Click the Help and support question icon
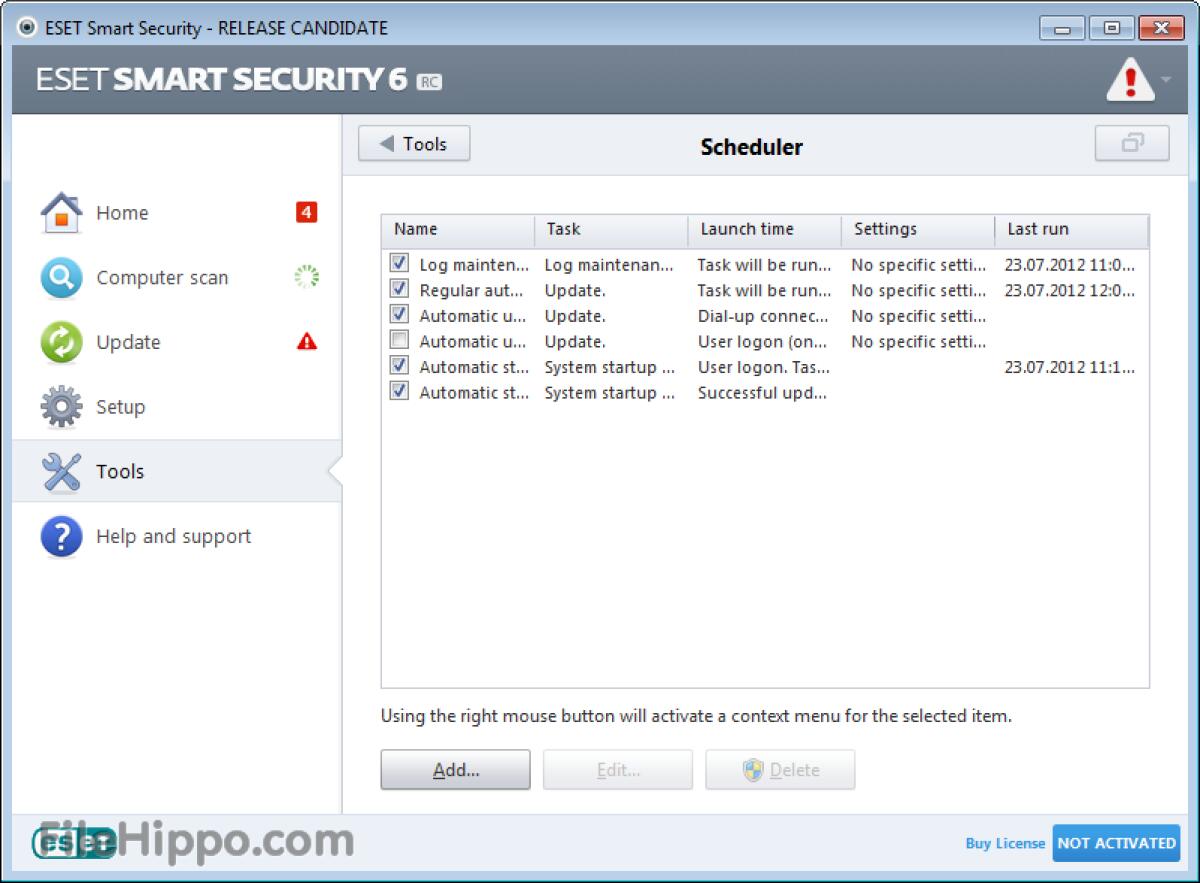 (61, 537)
